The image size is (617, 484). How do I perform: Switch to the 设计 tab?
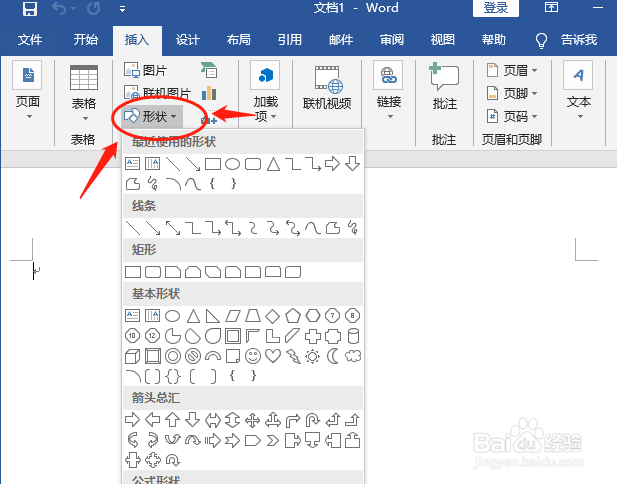(188, 40)
